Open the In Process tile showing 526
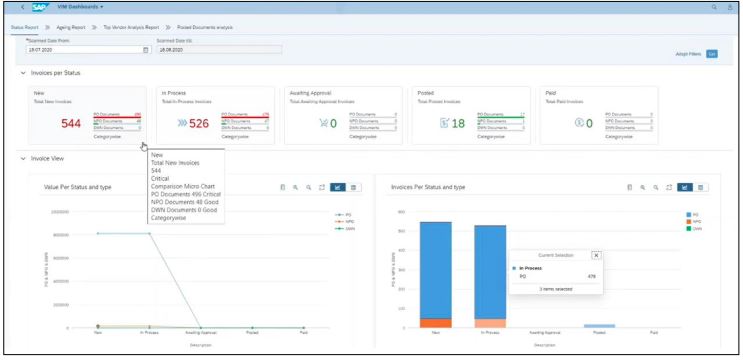 (215, 115)
